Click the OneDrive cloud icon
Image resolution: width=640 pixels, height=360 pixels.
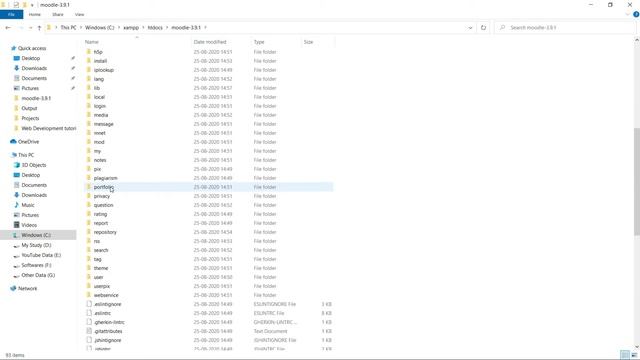(13, 142)
